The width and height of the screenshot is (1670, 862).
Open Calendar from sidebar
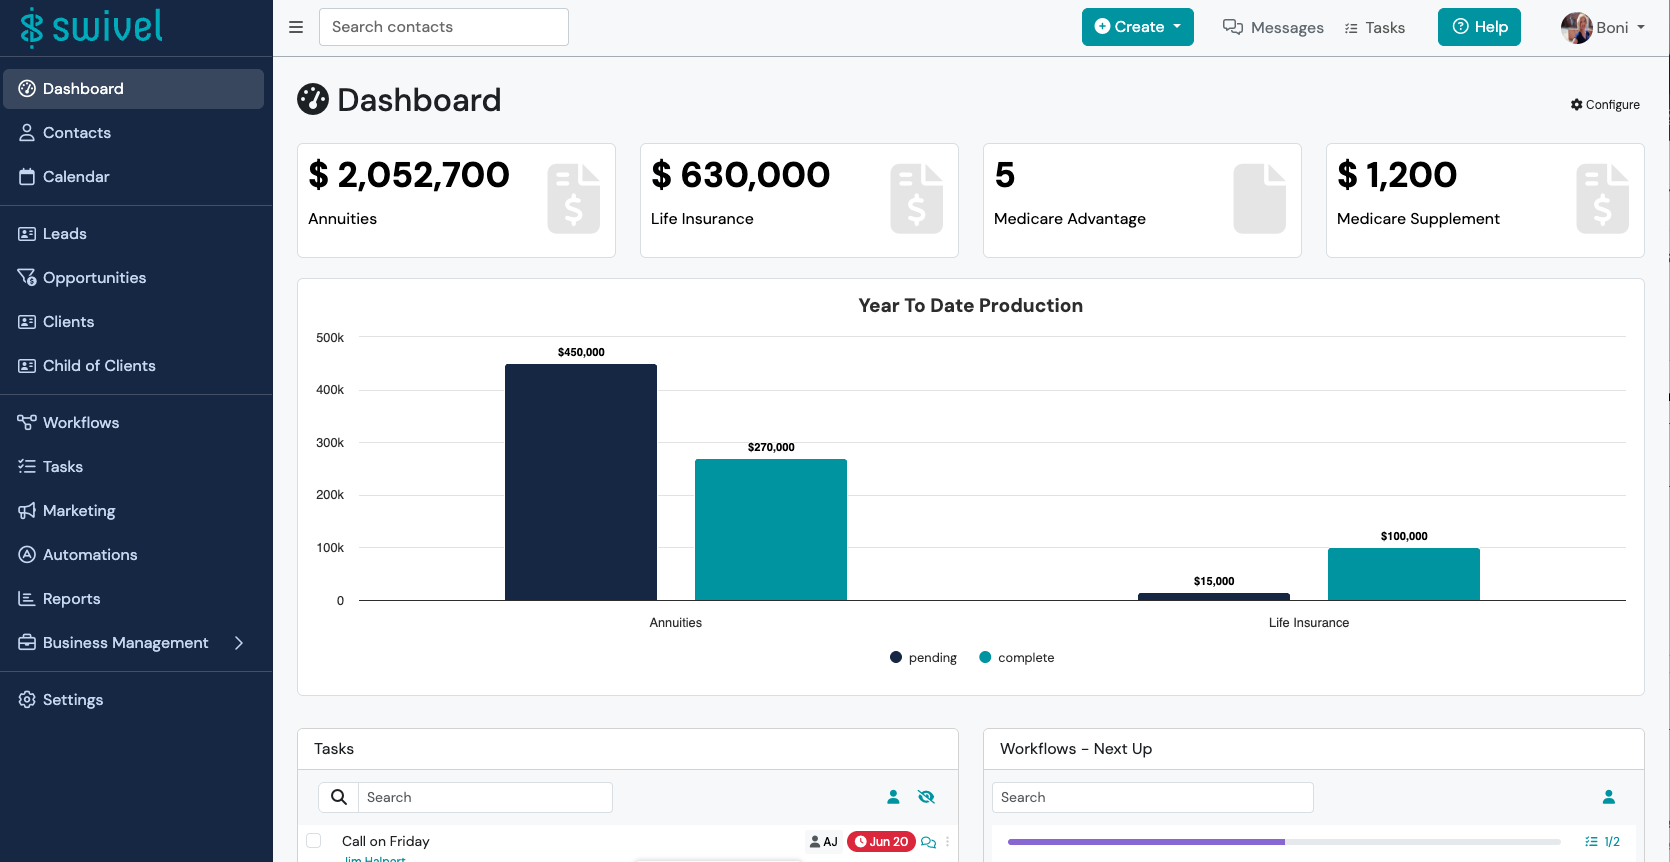134,177
